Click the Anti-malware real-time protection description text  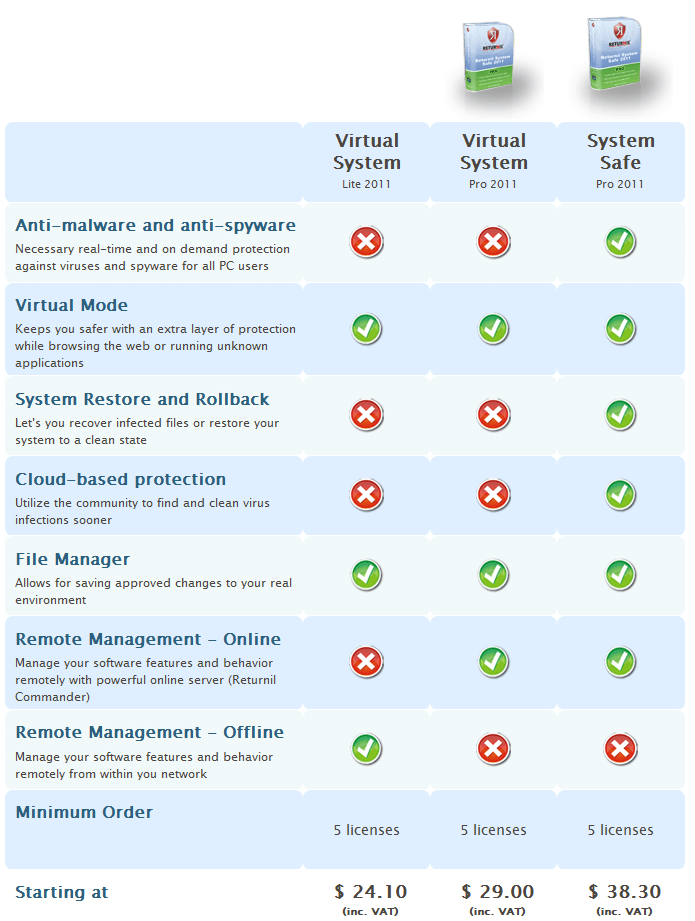point(153,257)
